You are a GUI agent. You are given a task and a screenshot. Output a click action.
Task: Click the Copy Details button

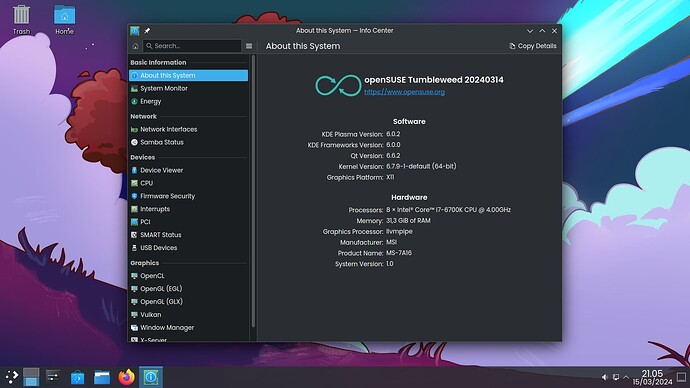pos(532,46)
